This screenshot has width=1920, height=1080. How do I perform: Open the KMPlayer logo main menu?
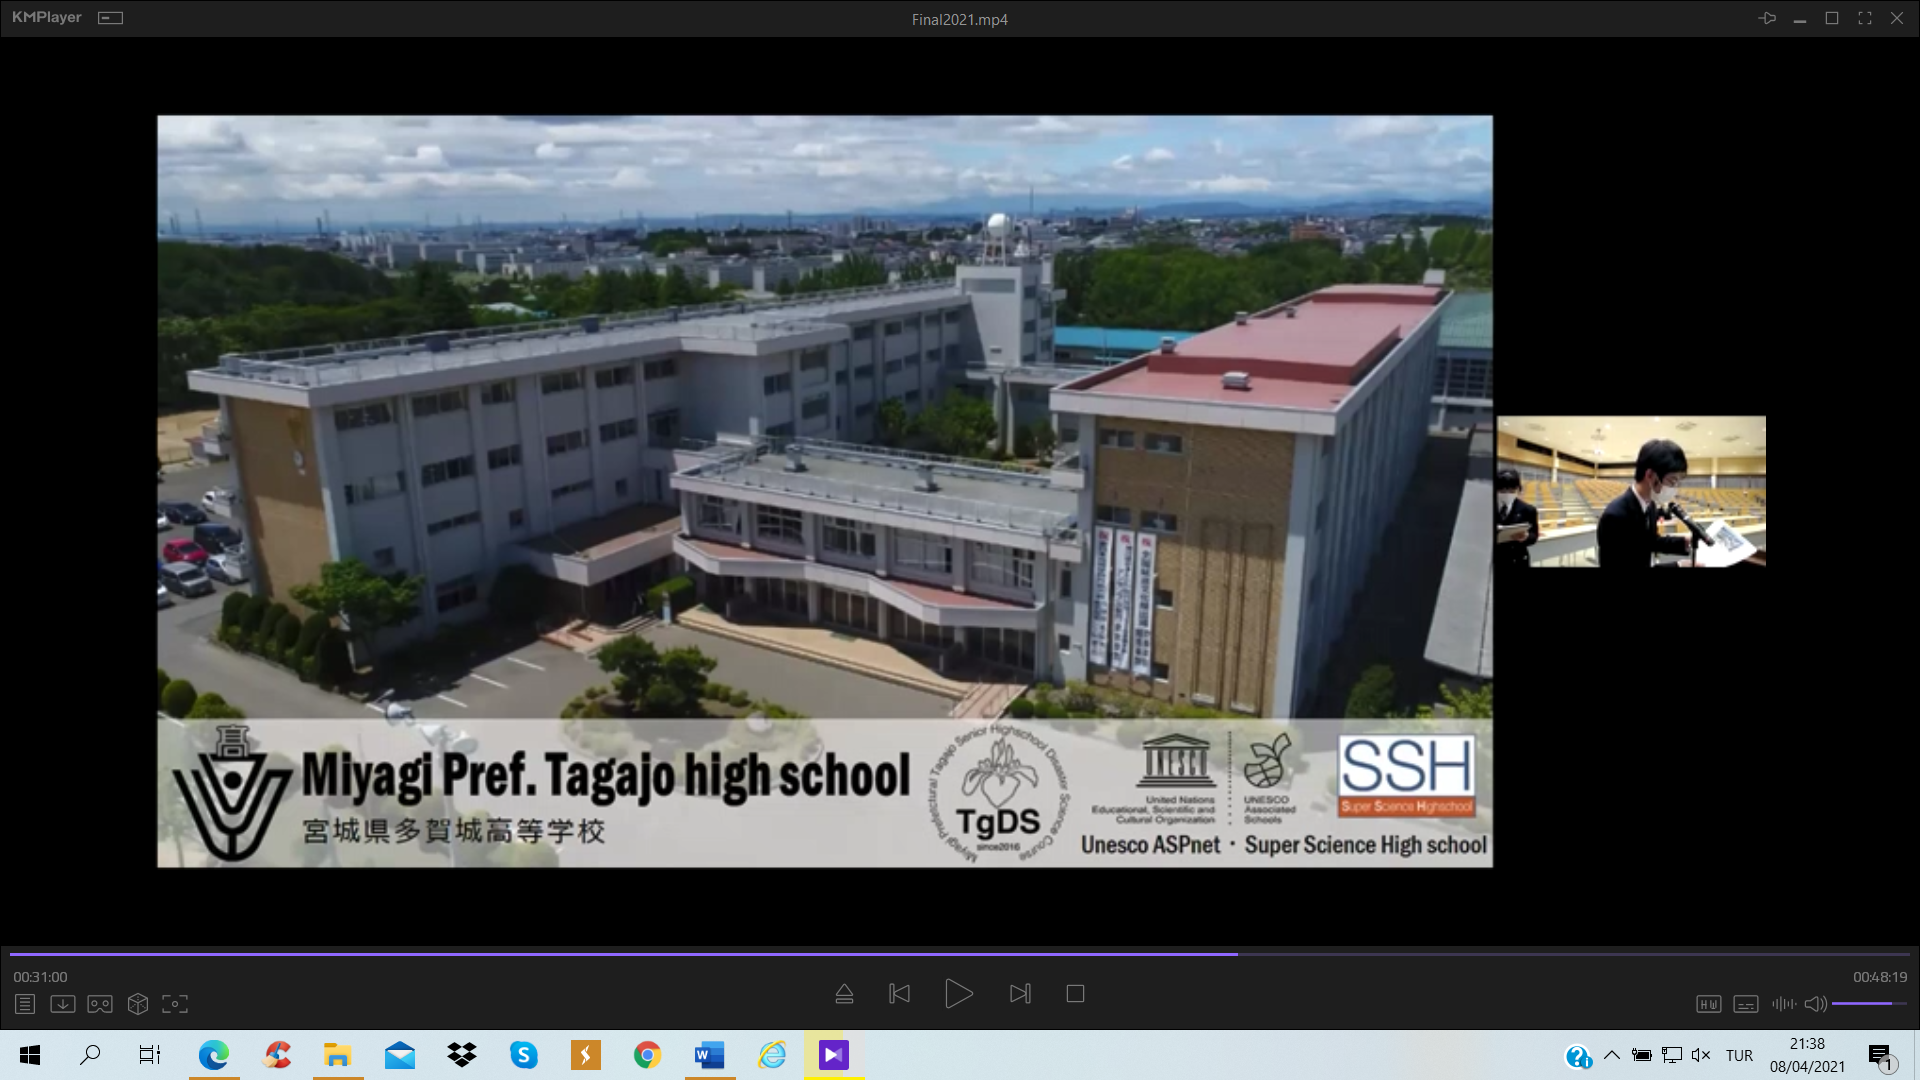tap(46, 18)
